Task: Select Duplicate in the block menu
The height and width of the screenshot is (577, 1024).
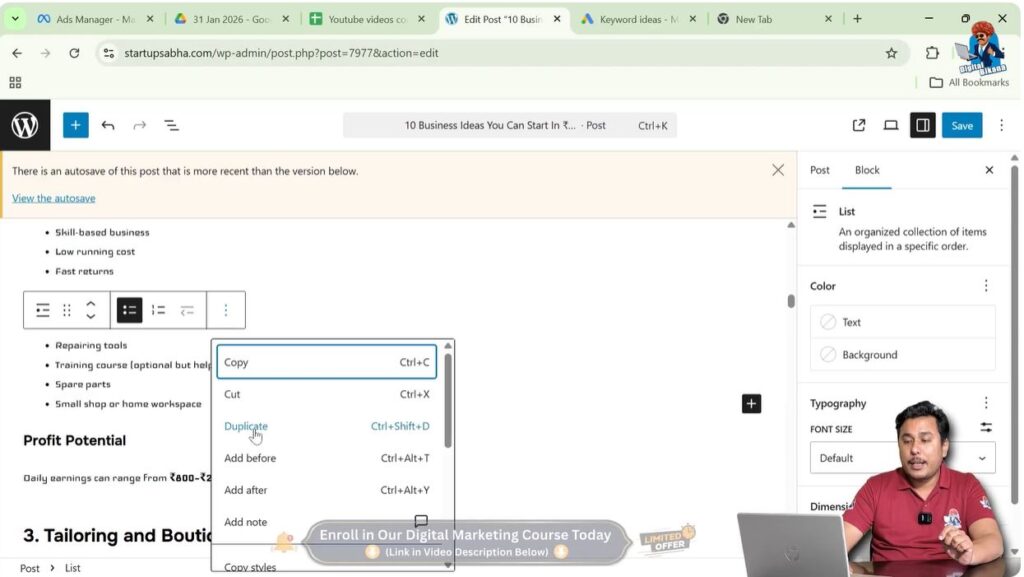Action: [327, 426]
